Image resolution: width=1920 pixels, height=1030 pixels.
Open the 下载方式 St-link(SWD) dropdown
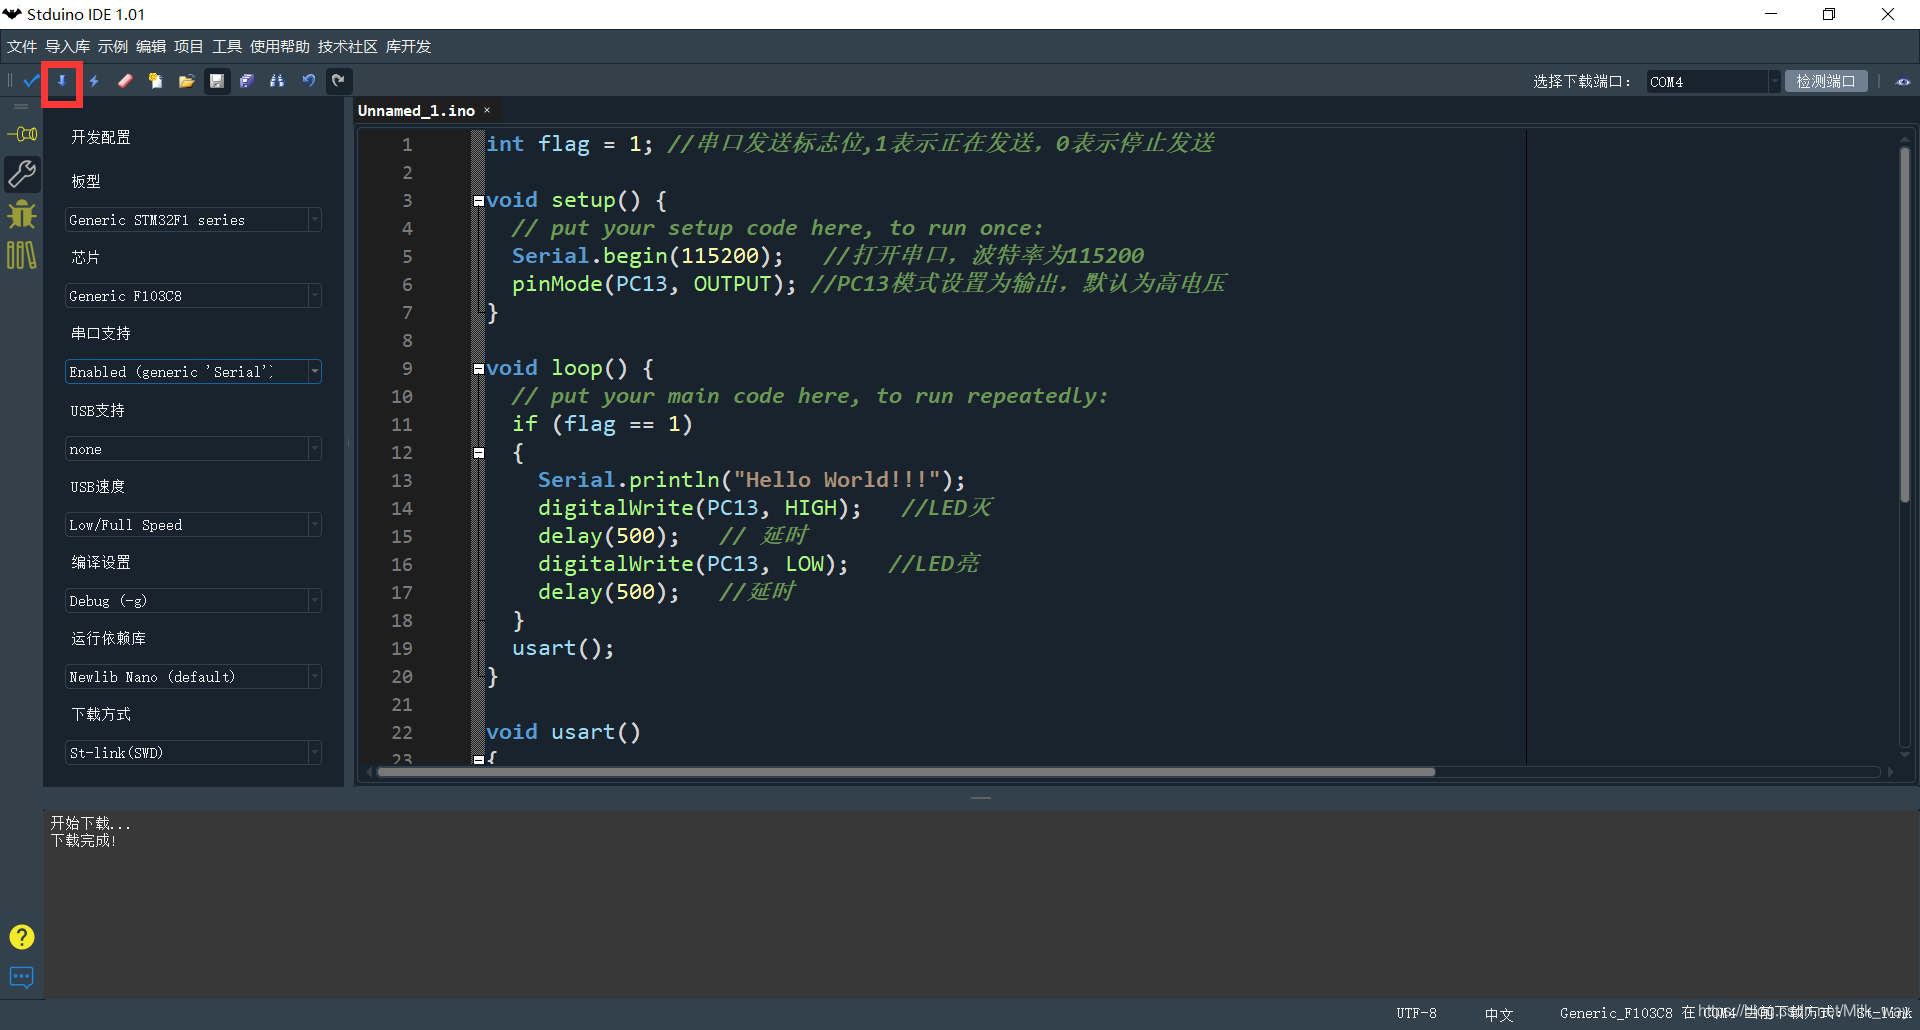coord(193,753)
